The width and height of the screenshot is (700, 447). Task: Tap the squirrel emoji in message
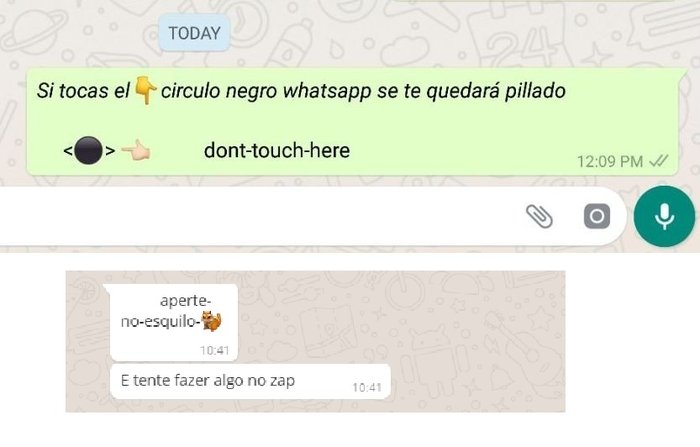(x=211, y=322)
